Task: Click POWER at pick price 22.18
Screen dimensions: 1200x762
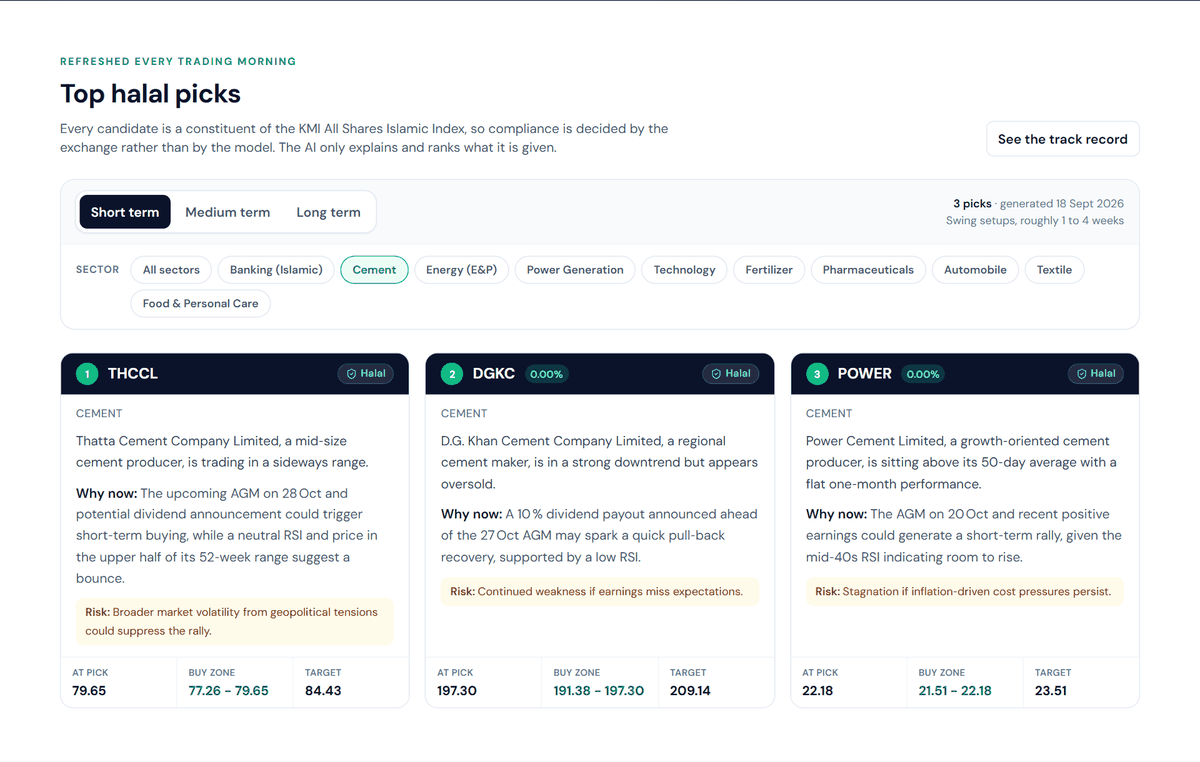Action: click(818, 691)
